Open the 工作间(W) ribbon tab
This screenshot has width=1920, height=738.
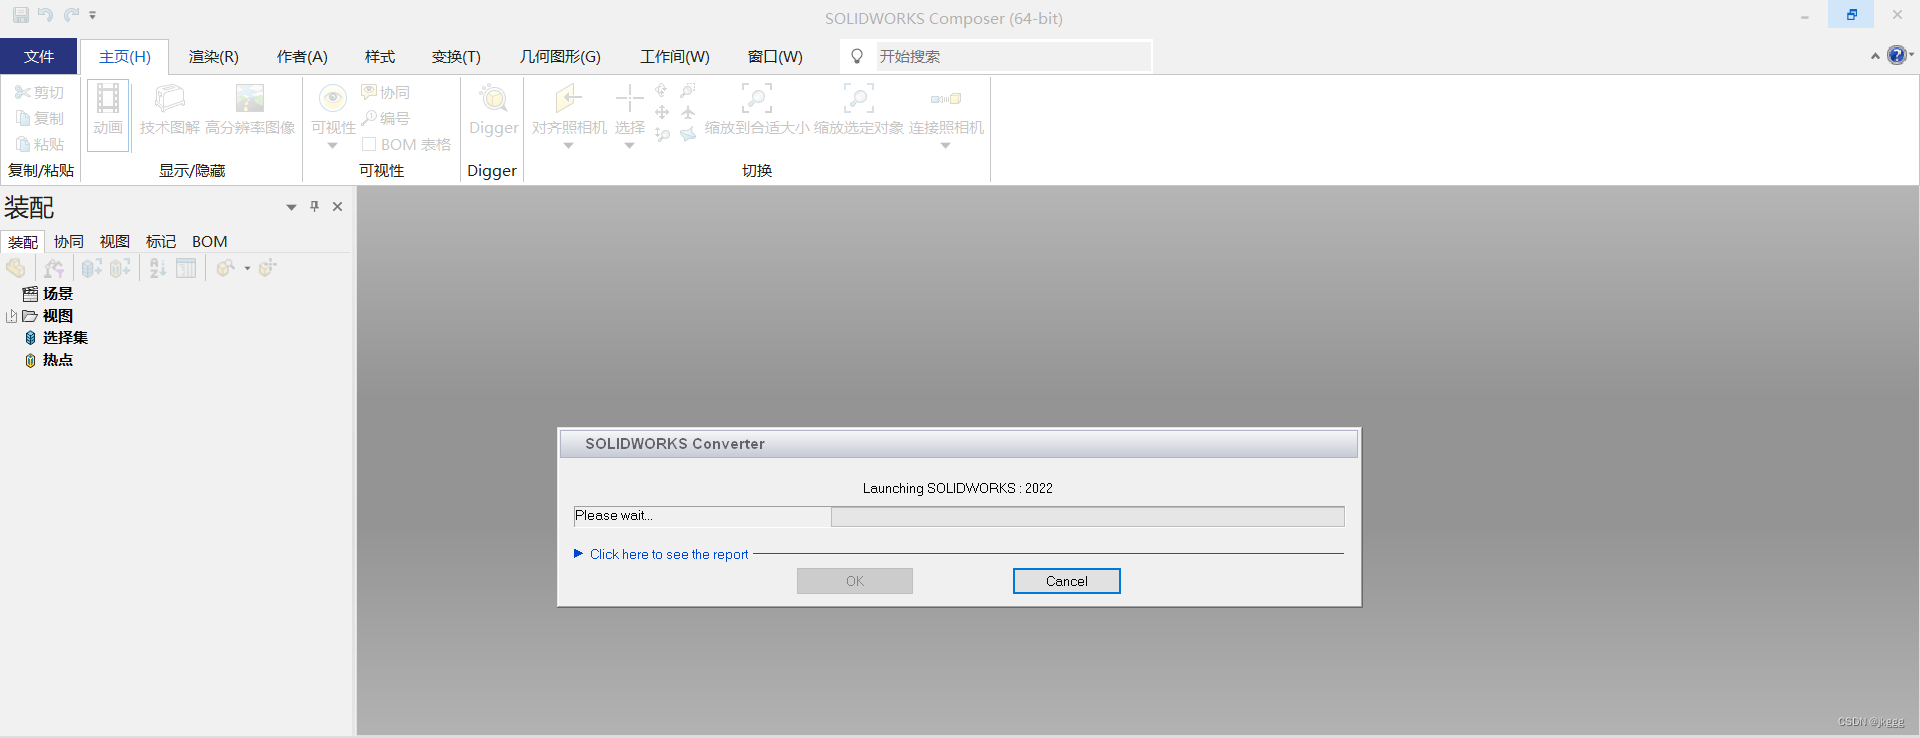click(x=675, y=56)
